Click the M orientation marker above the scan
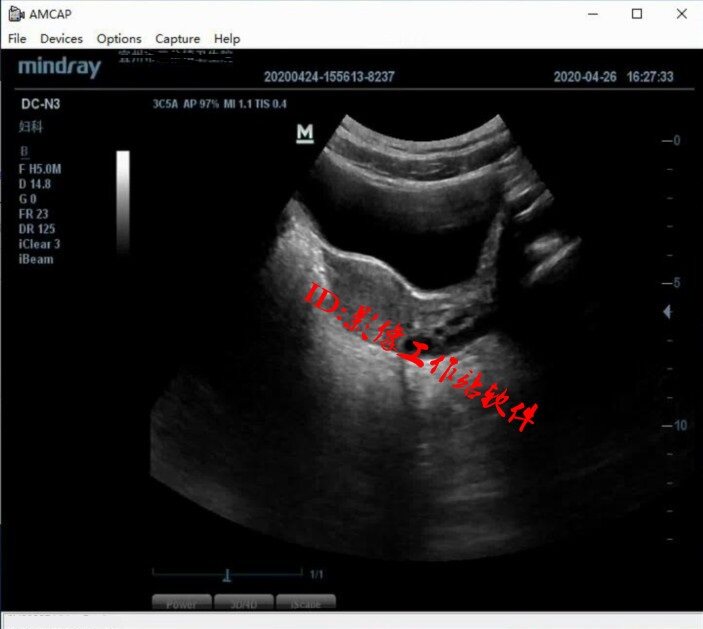This screenshot has width=703, height=629. coord(305,133)
